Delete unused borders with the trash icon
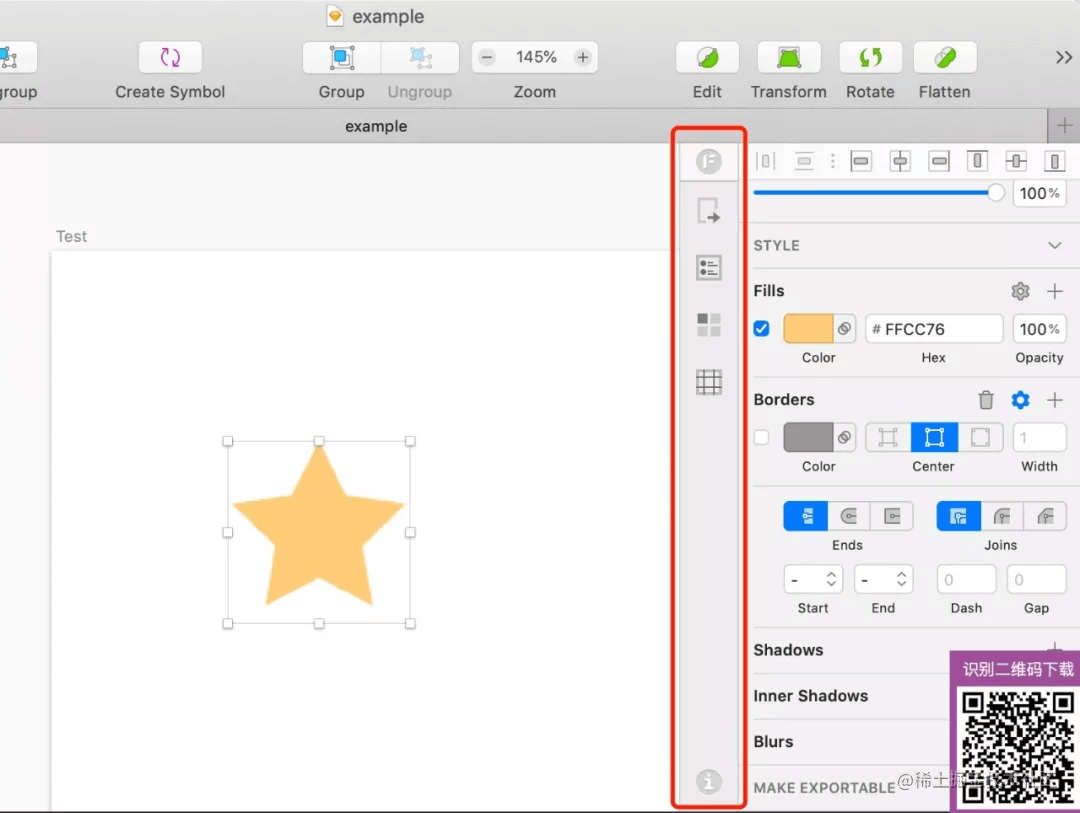Screen dimensions: 1080x813 pyautogui.click(x=986, y=400)
